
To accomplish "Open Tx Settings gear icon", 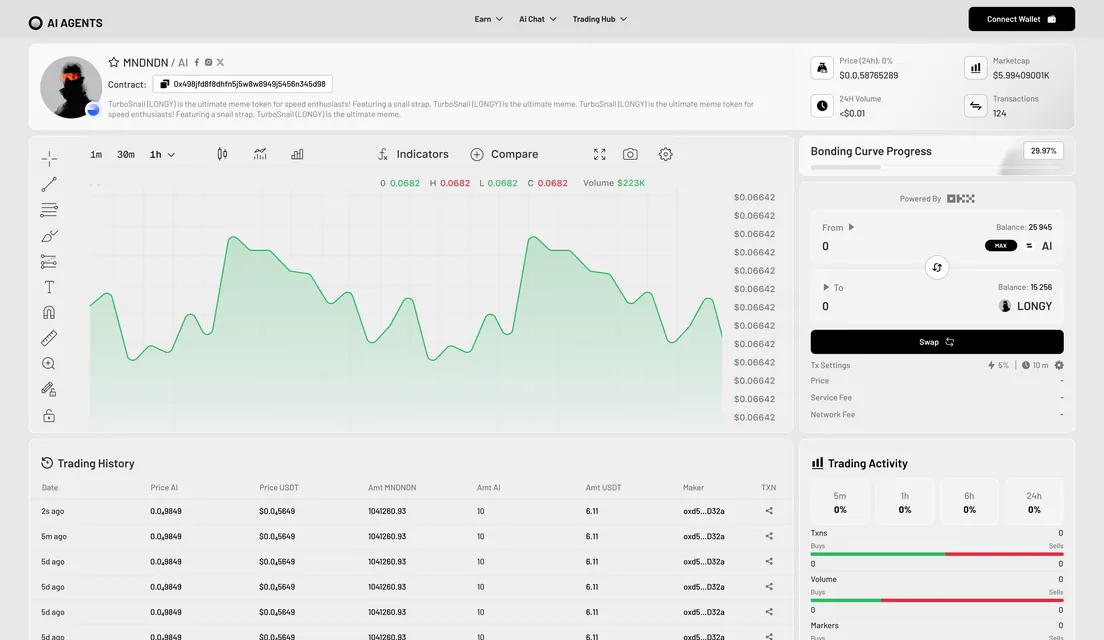I will pyautogui.click(x=1059, y=365).
